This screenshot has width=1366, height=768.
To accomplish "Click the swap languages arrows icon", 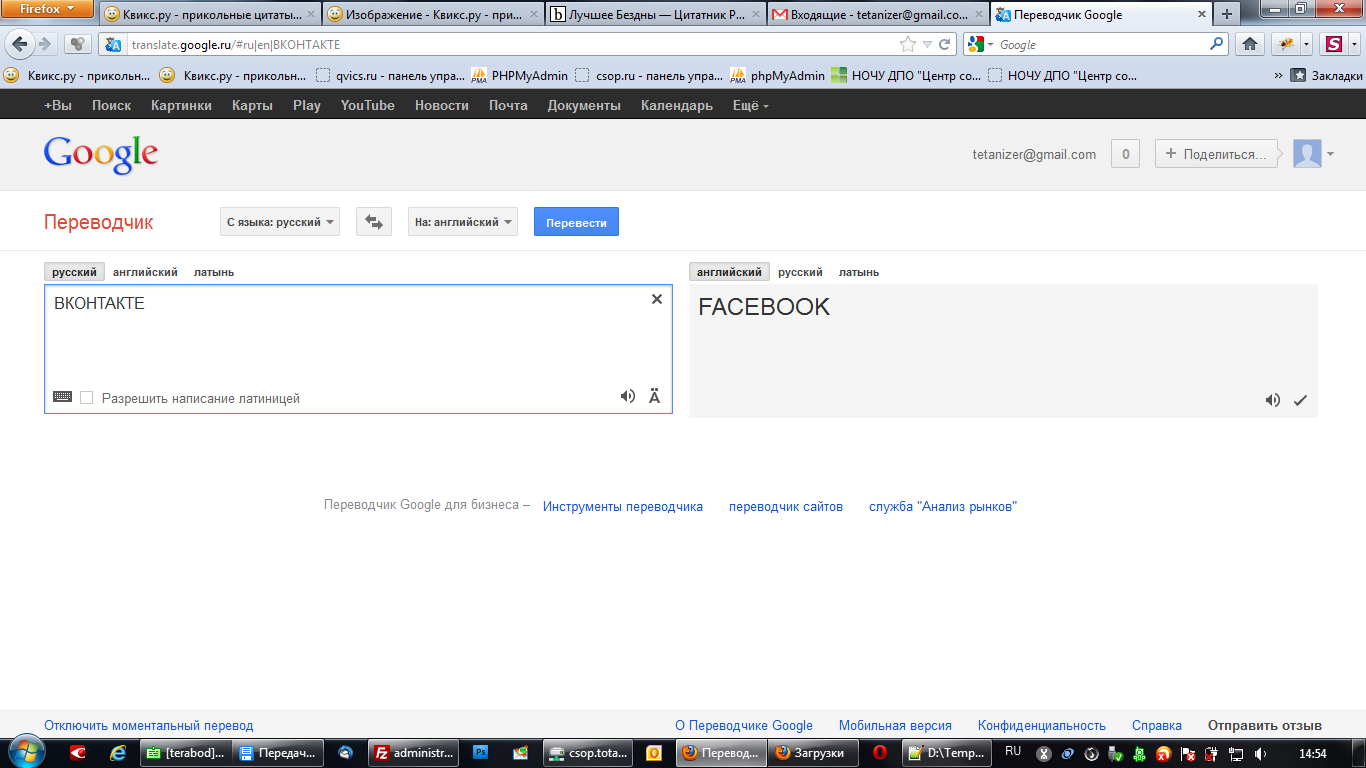I will tap(374, 222).
